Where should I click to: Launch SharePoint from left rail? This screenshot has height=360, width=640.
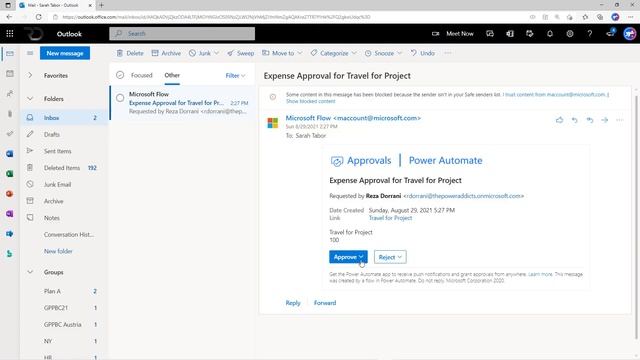pyautogui.click(x=10, y=233)
